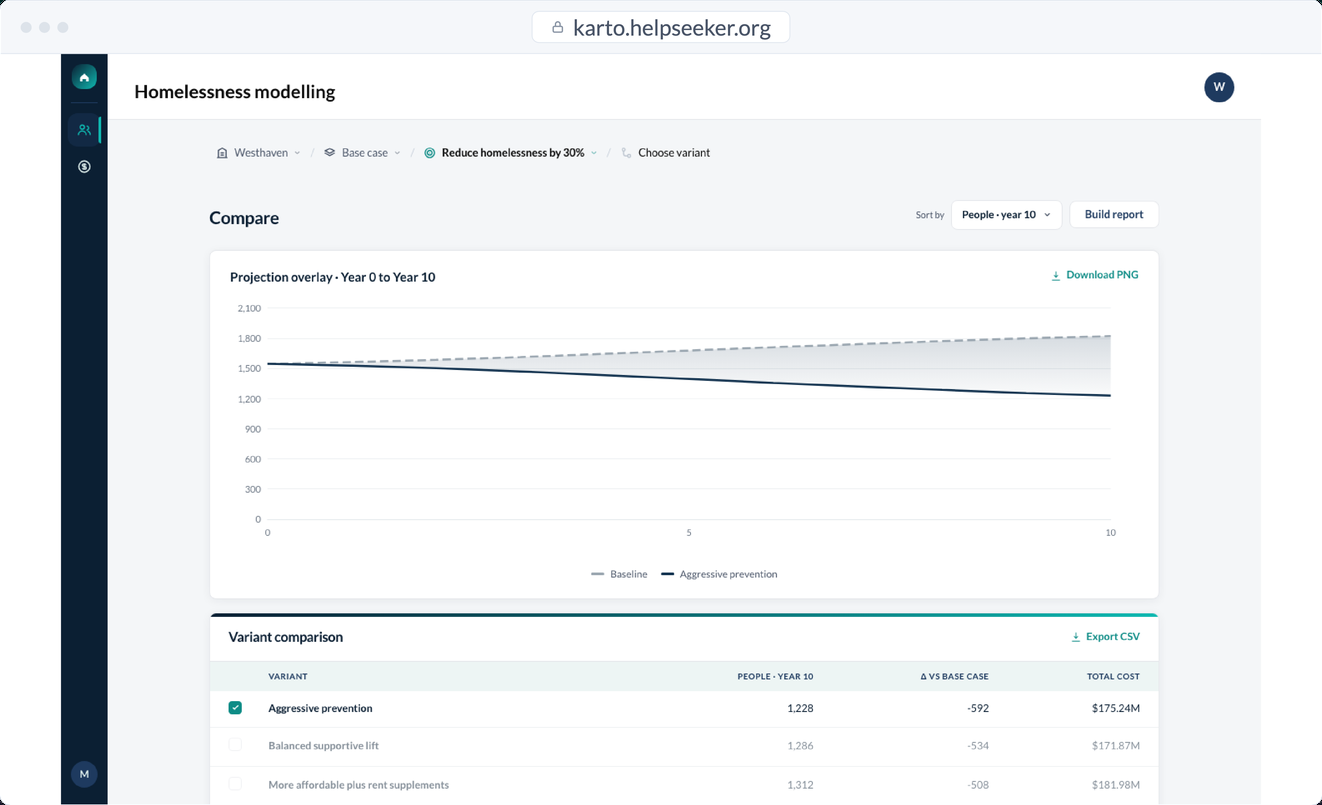
Task: Open Reduce homelessness by 30% breadcrumb
Action: (x=510, y=153)
